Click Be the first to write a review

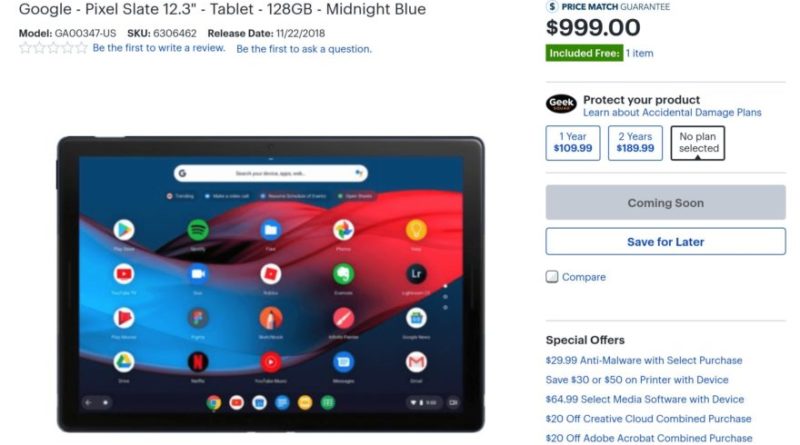159,48
